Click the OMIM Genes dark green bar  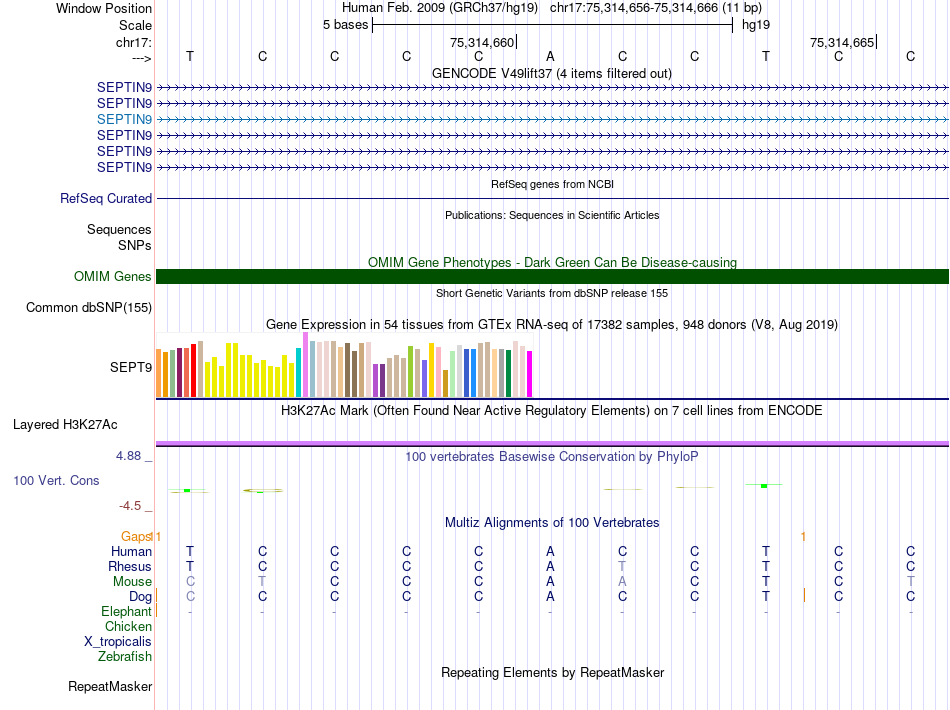point(552,276)
